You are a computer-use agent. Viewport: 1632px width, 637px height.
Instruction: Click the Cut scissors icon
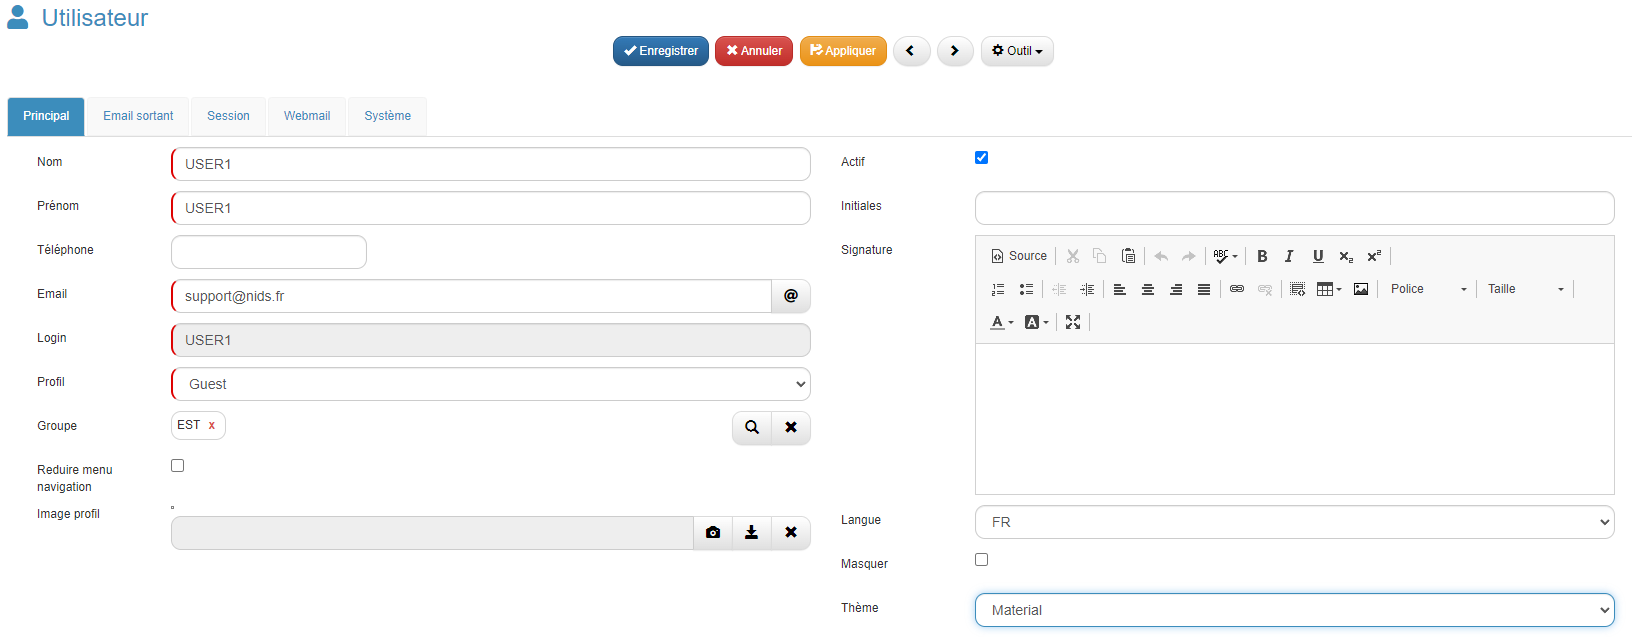[x=1073, y=256]
